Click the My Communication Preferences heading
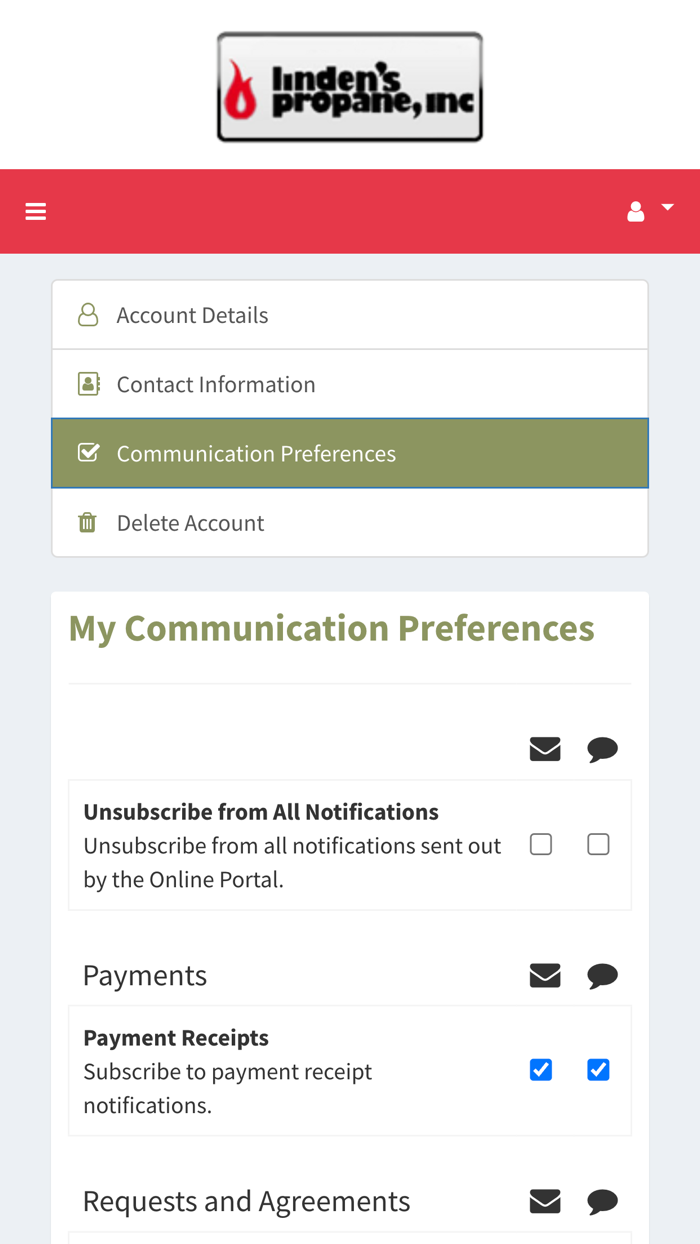The height and width of the screenshot is (1244, 700). [x=332, y=628]
